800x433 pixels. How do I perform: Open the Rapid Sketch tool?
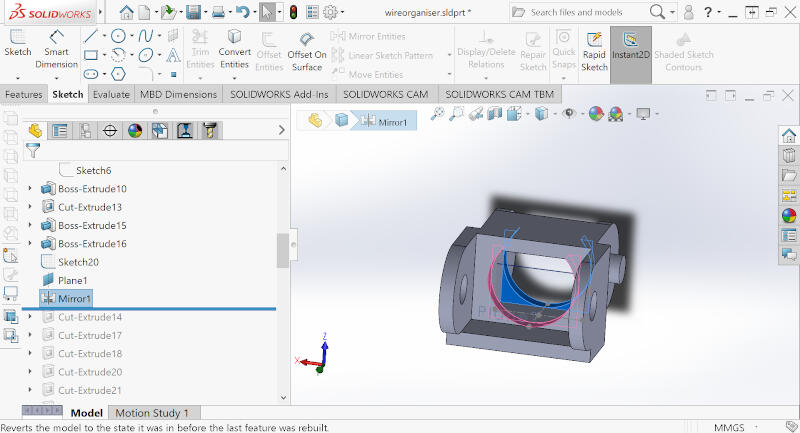coord(594,52)
